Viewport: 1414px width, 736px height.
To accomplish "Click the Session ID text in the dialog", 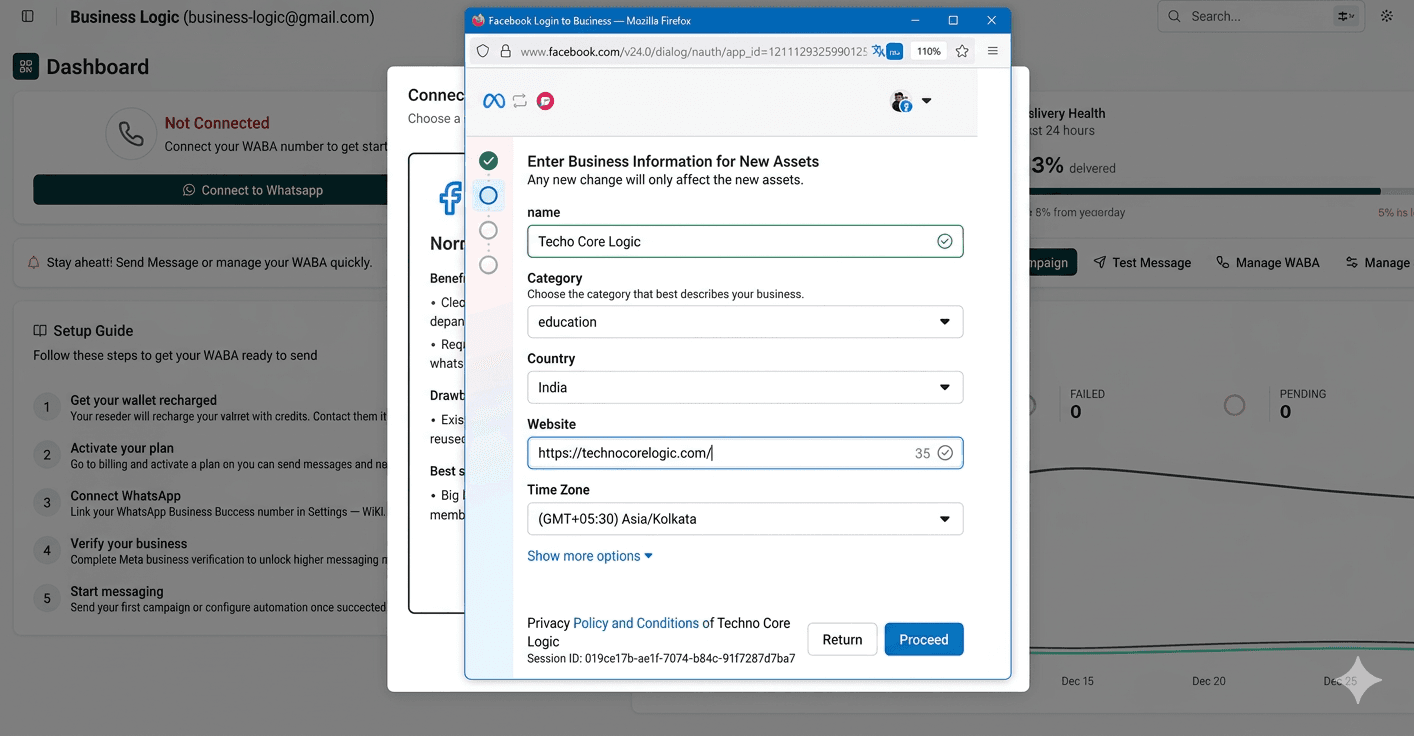I will point(661,659).
